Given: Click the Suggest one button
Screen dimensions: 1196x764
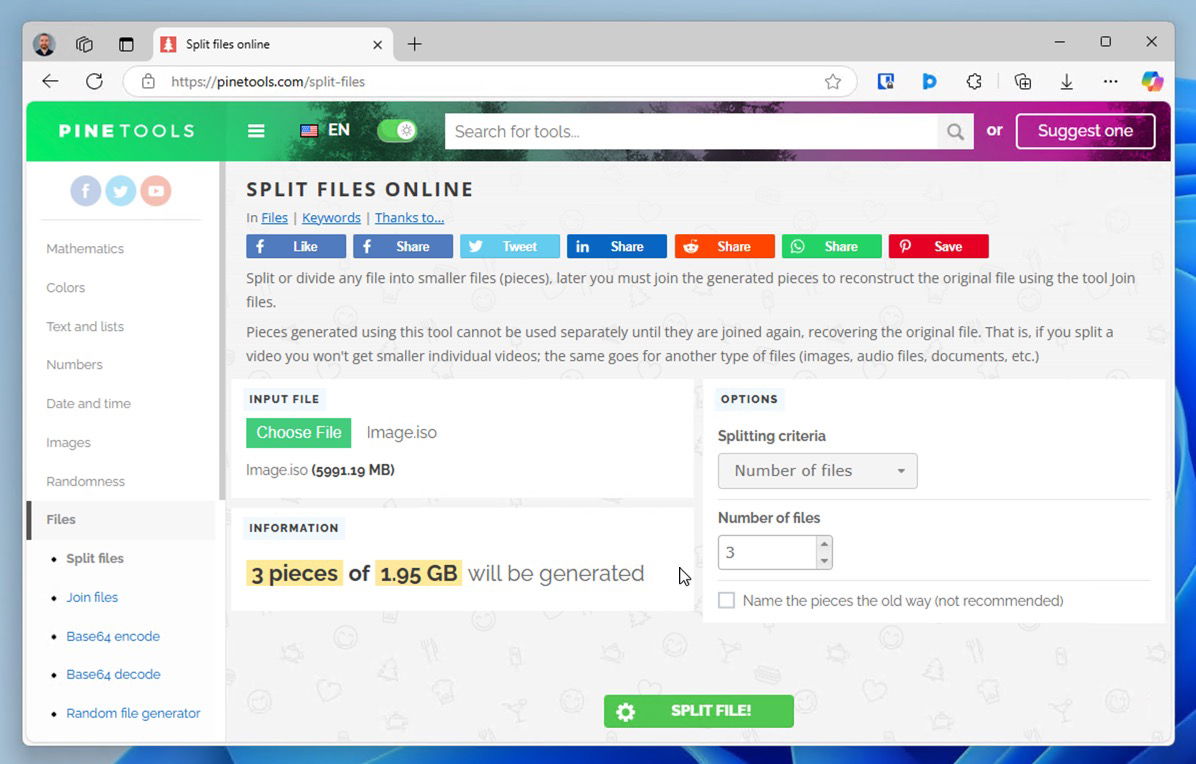Looking at the screenshot, I should point(1085,130).
